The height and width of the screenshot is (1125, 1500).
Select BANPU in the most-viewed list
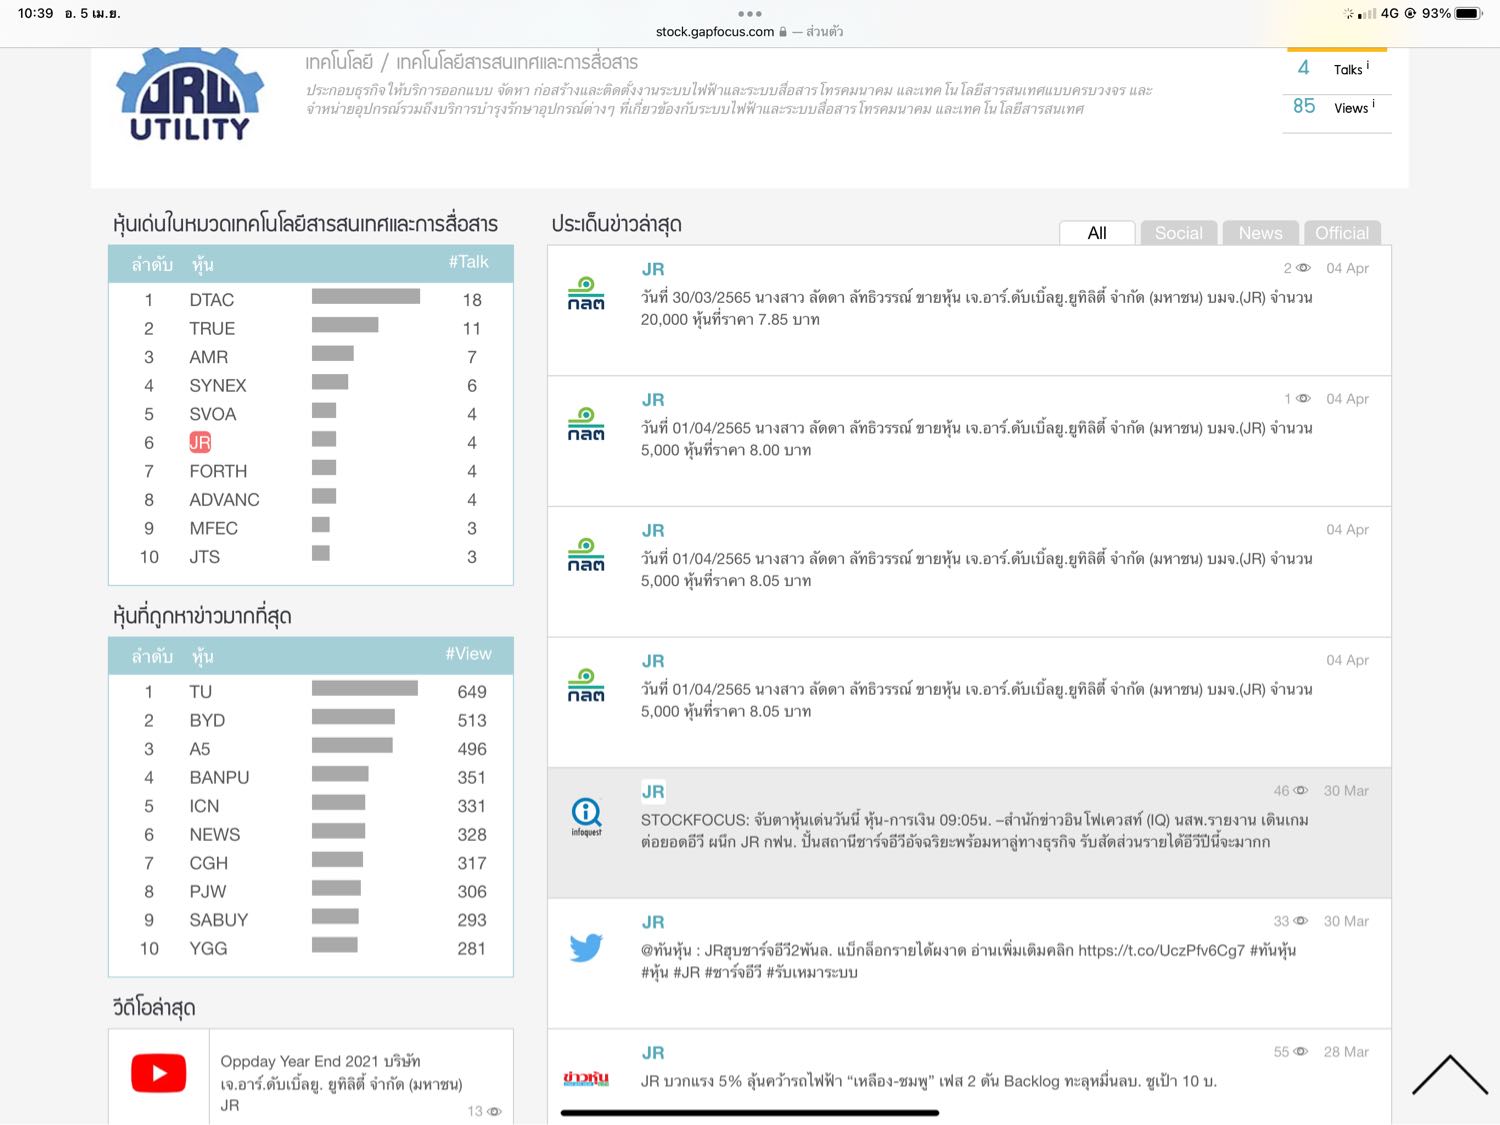(219, 778)
